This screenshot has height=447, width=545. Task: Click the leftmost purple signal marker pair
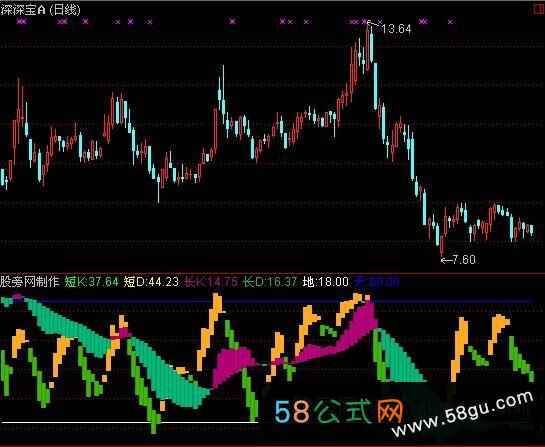tap(22, 22)
